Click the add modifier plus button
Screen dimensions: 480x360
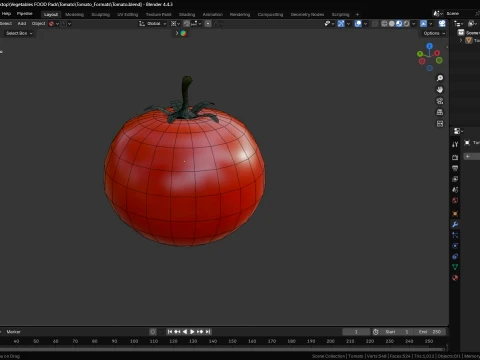coord(468,156)
